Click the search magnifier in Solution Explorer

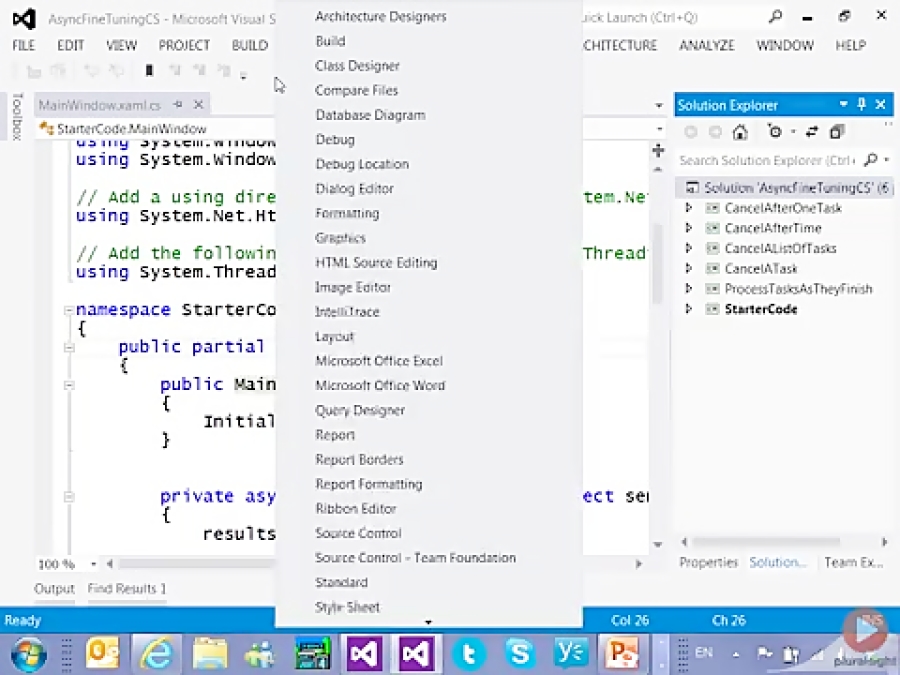click(x=870, y=160)
